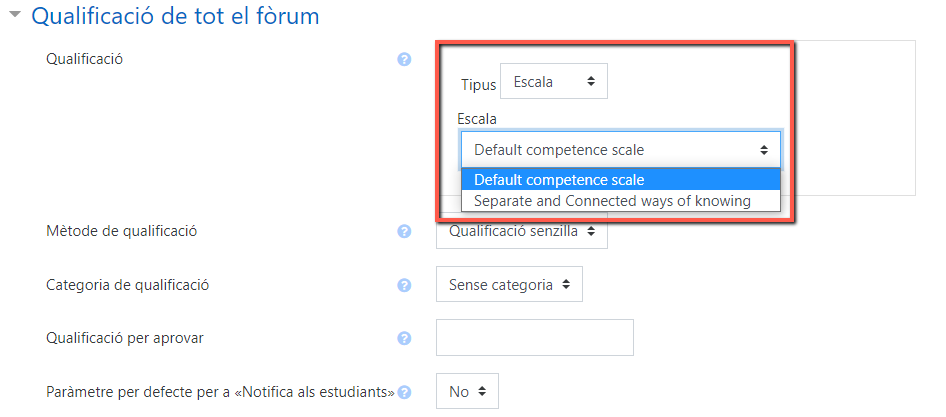Screen dimensions: 946x417
Task: Open help for Notifica als estudiants parameter
Action: pyautogui.click(x=404, y=392)
